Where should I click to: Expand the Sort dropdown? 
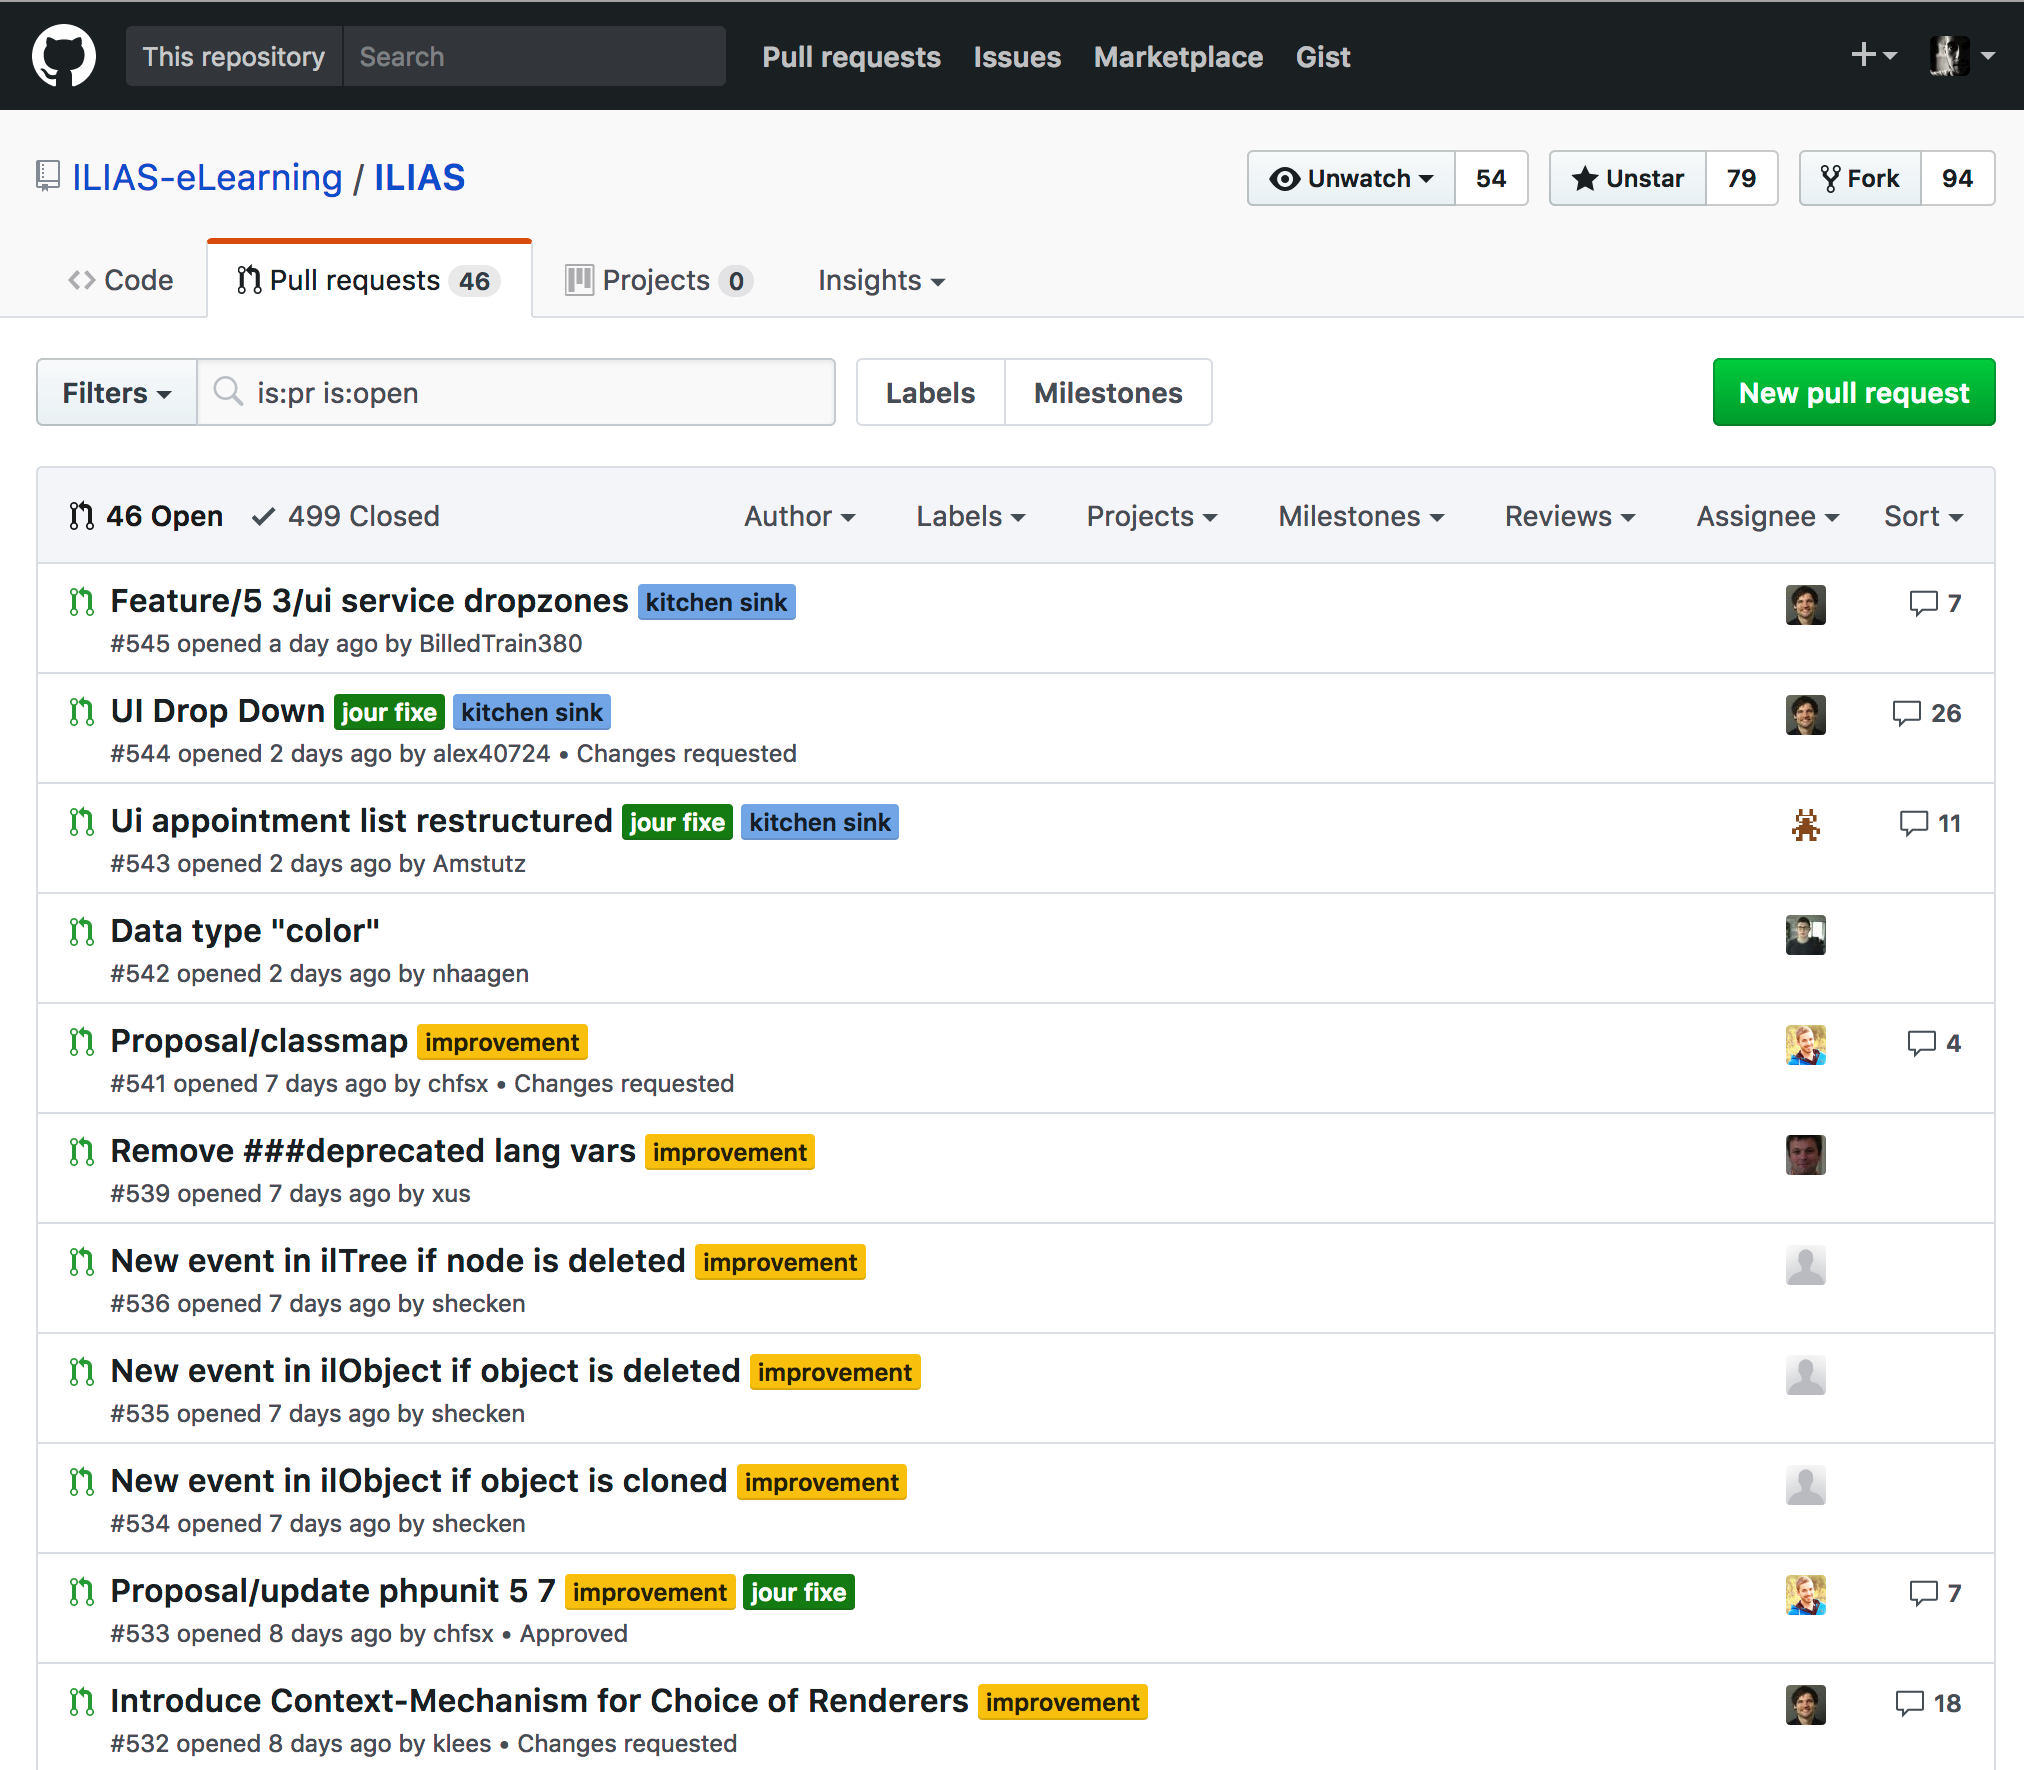click(1922, 516)
